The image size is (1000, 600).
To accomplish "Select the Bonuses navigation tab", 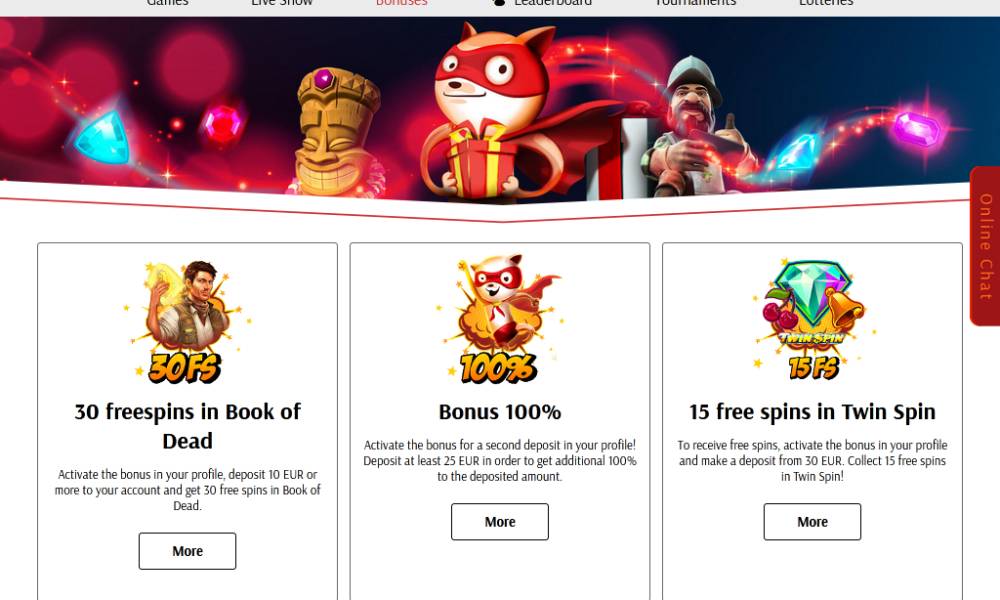I will (401, 3).
